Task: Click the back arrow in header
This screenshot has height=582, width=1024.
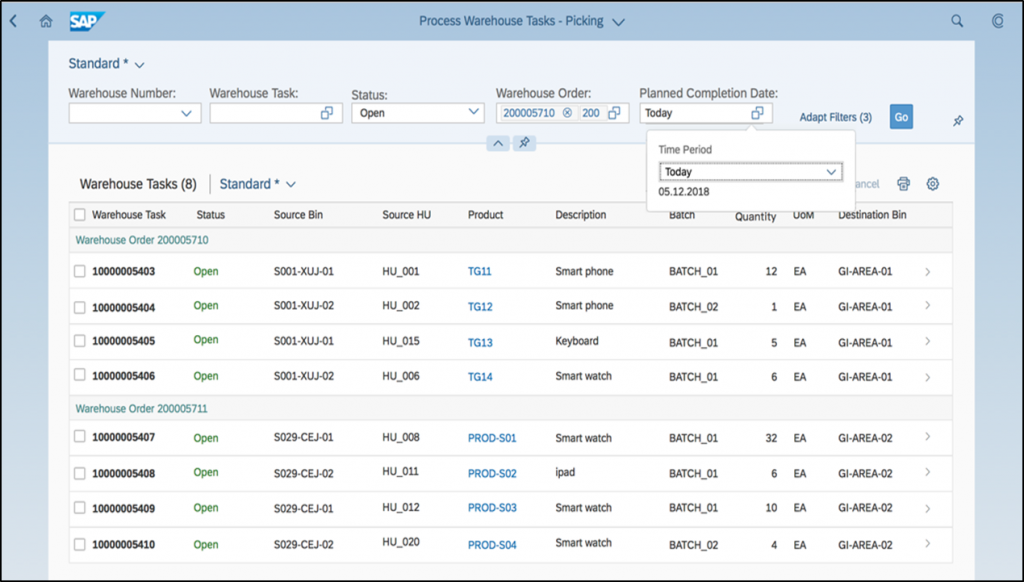Action: 13,21
